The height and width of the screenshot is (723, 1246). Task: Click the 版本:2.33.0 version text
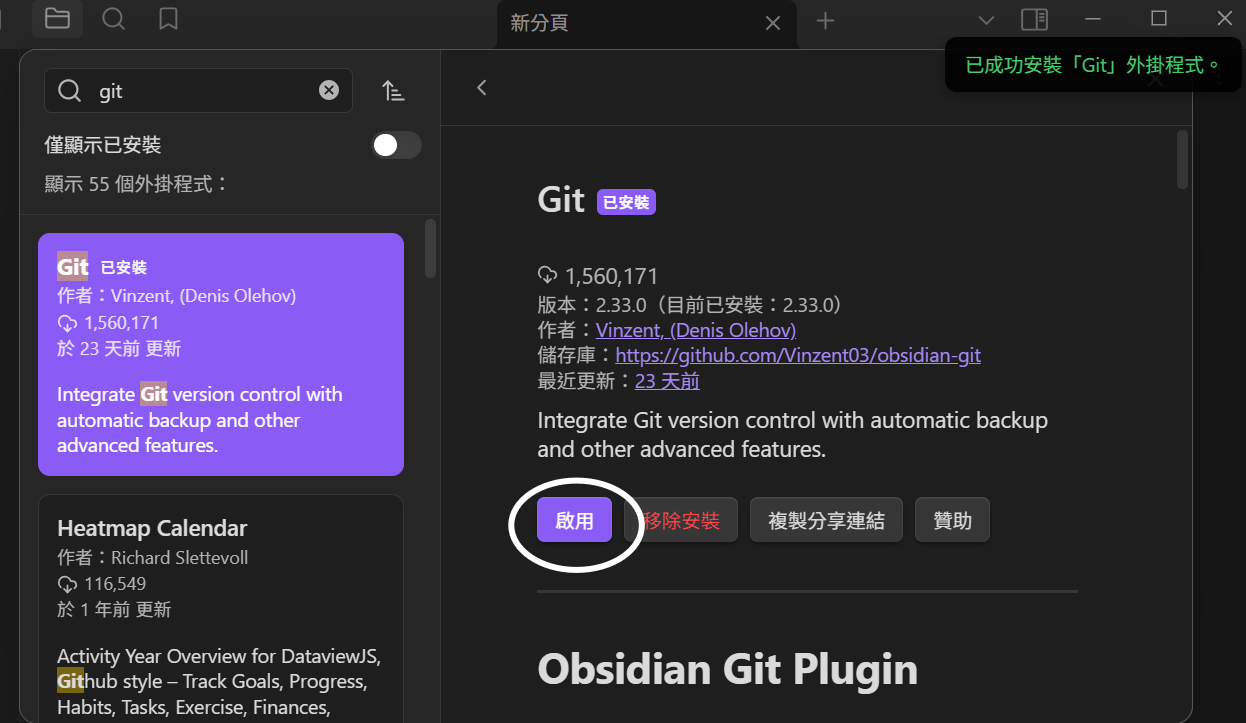[692, 304]
